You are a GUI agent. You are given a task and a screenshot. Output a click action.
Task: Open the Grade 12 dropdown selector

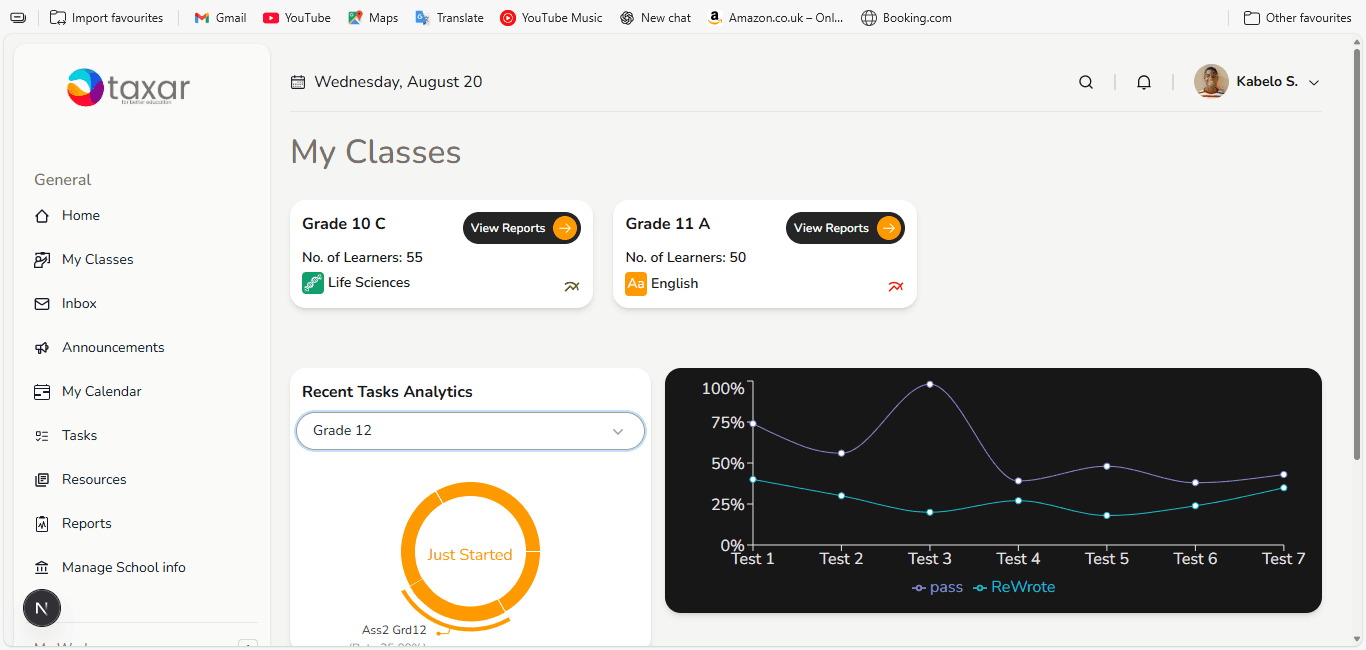(470, 431)
